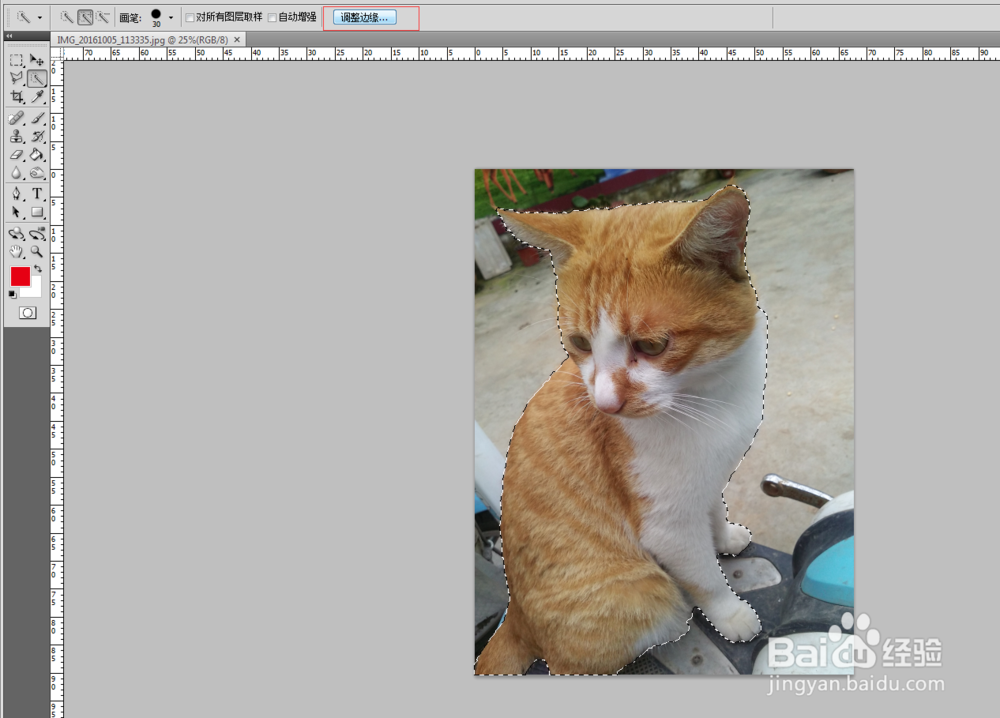Image resolution: width=1000 pixels, height=718 pixels.
Task: Select the Move tool
Action: click(37, 60)
